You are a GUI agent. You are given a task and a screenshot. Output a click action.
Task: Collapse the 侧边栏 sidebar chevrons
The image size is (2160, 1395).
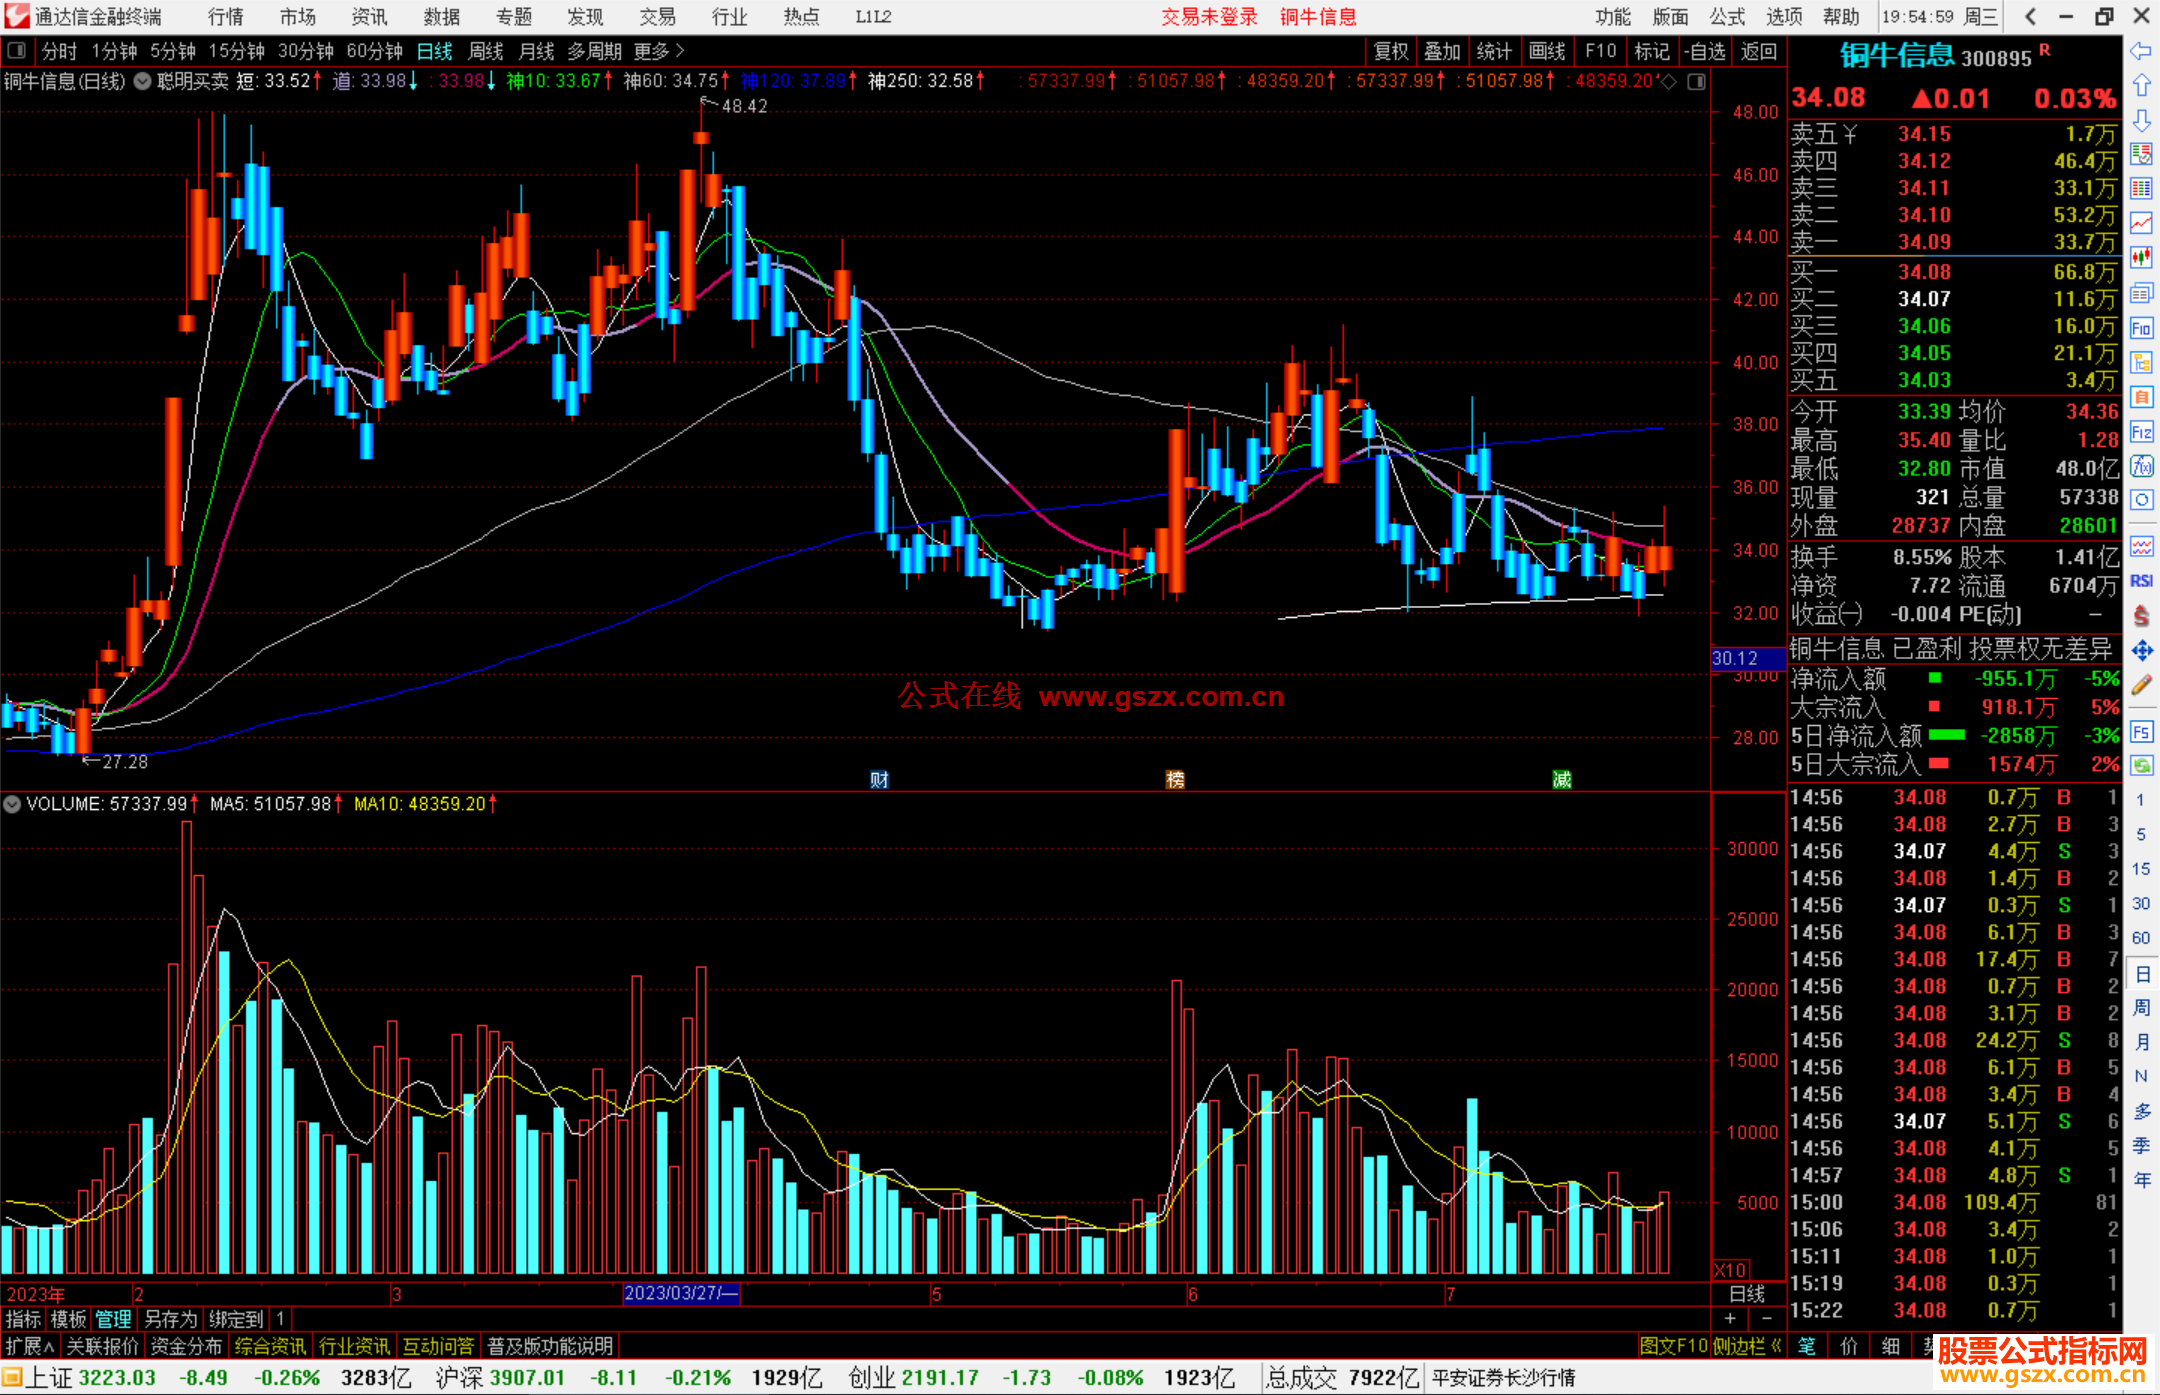1777,1346
